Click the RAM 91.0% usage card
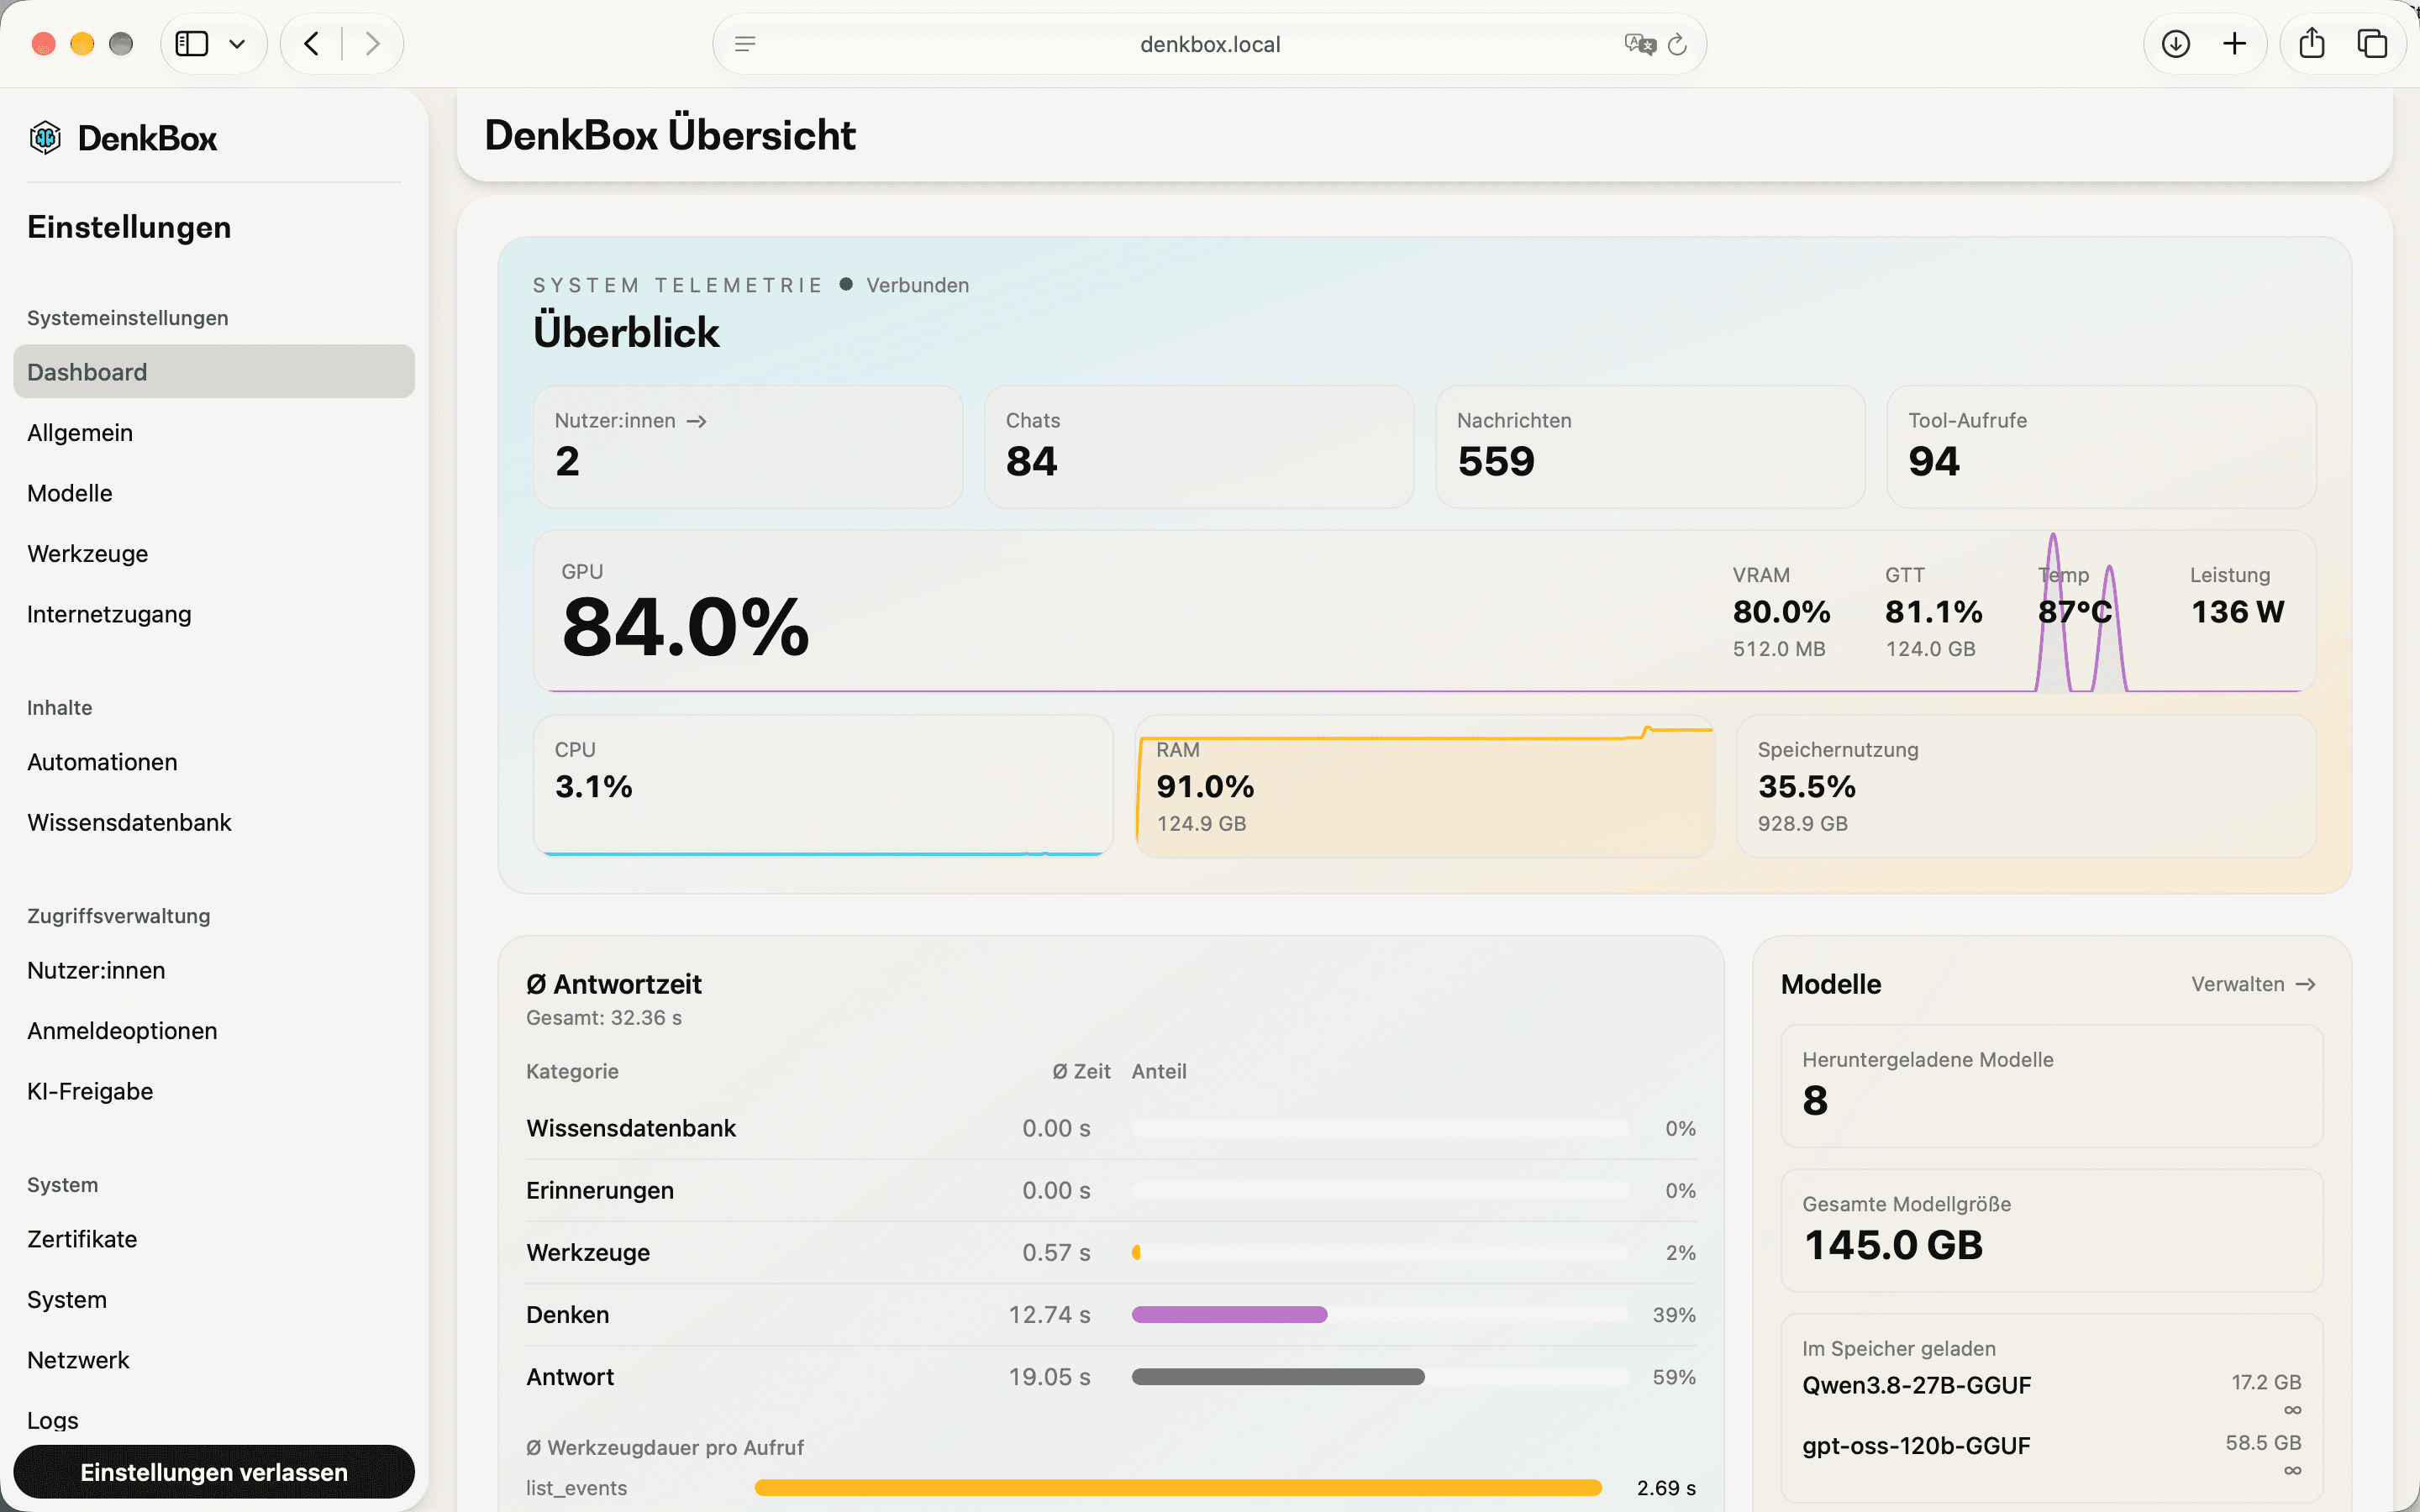The width and height of the screenshot is (2420, 1512). click(1425, 786)
